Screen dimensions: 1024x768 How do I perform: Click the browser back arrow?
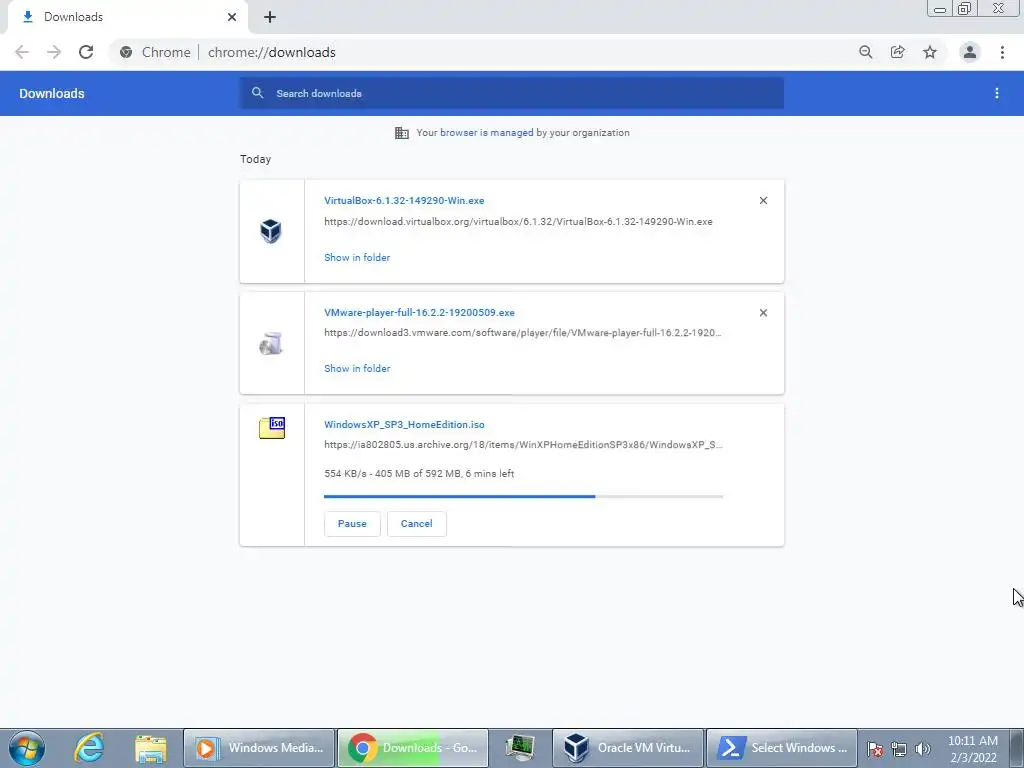[x=22, y=52]
